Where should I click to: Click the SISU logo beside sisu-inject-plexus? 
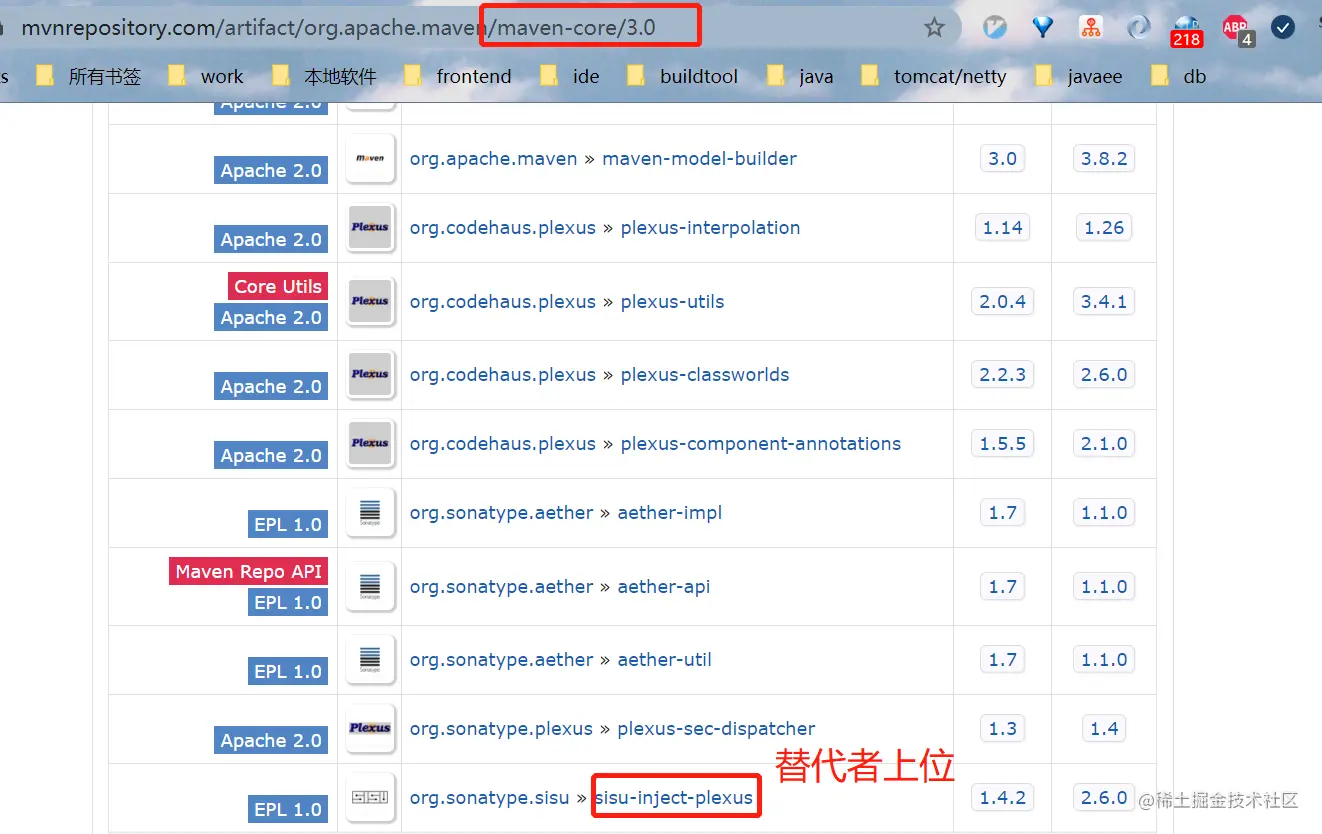point(370,797)
